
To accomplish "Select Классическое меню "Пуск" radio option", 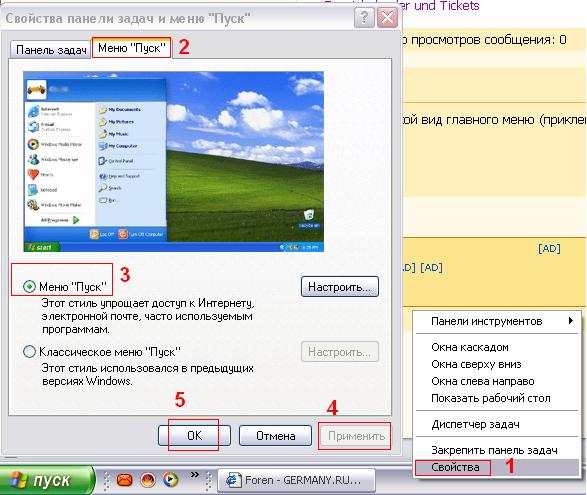I will (29, 352).
